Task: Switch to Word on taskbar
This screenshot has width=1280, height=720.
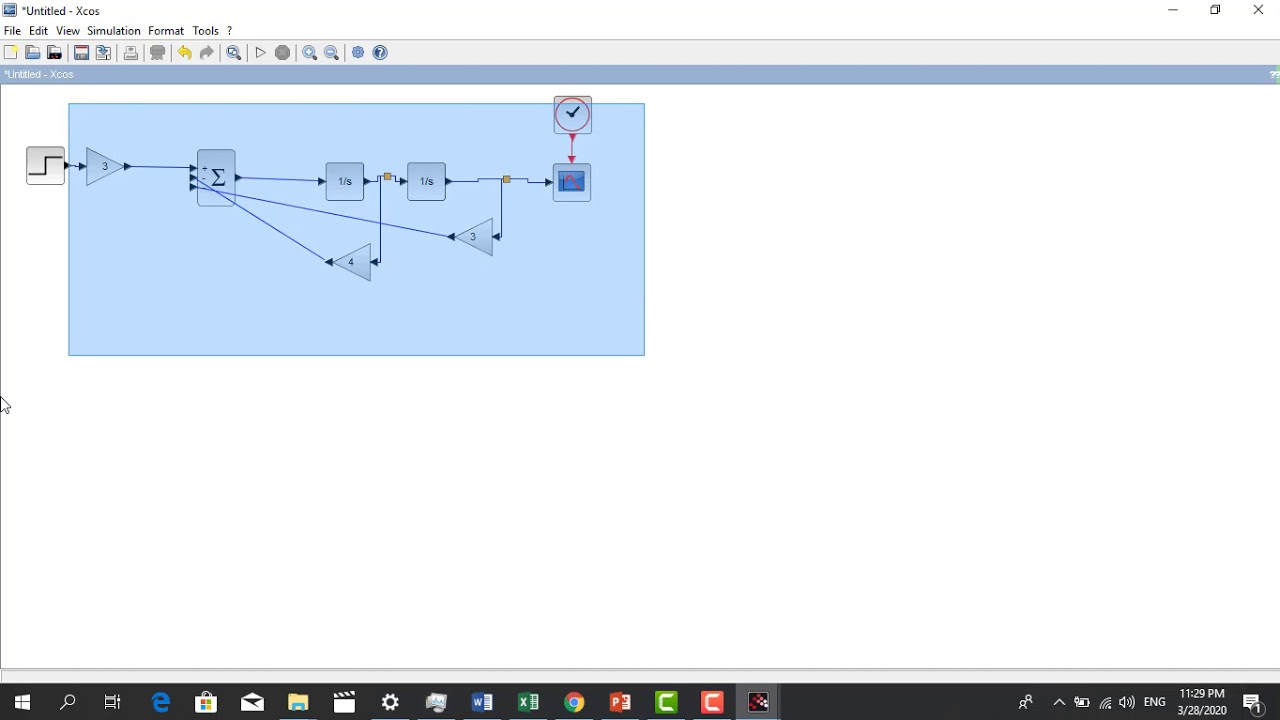Action: pyautogui.click(x=482, y=703)
